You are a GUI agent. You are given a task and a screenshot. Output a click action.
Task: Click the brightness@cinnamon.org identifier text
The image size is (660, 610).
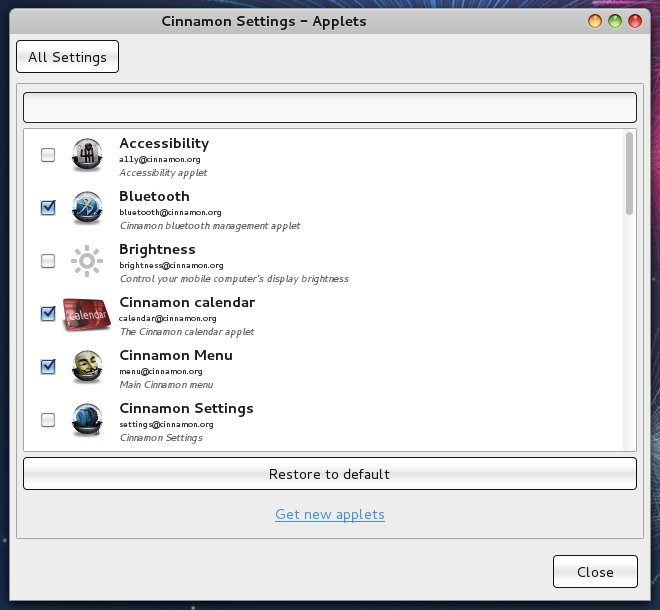pyautogui.click(x=171, y=266)
